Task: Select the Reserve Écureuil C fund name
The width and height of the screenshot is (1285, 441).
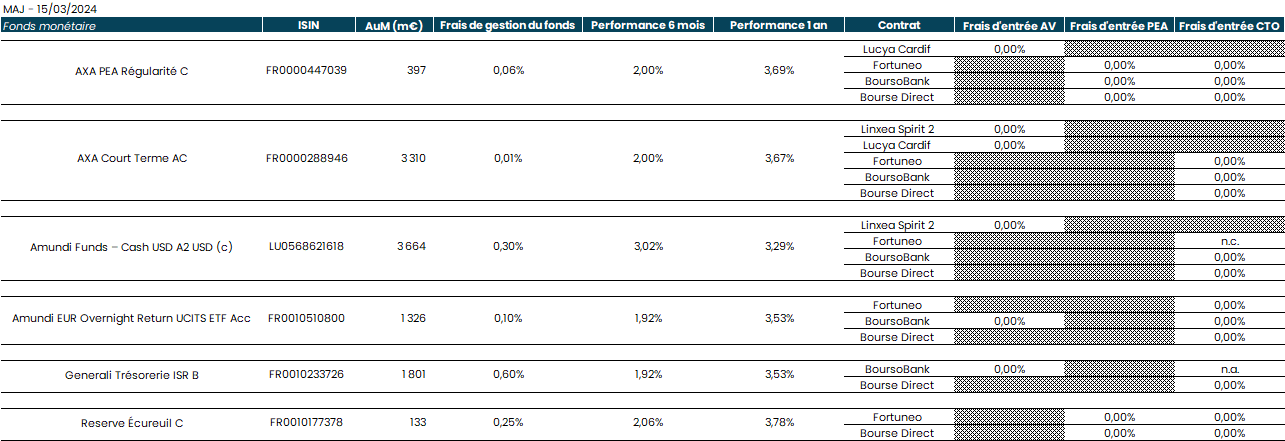Action: click(x=131, y=423)
